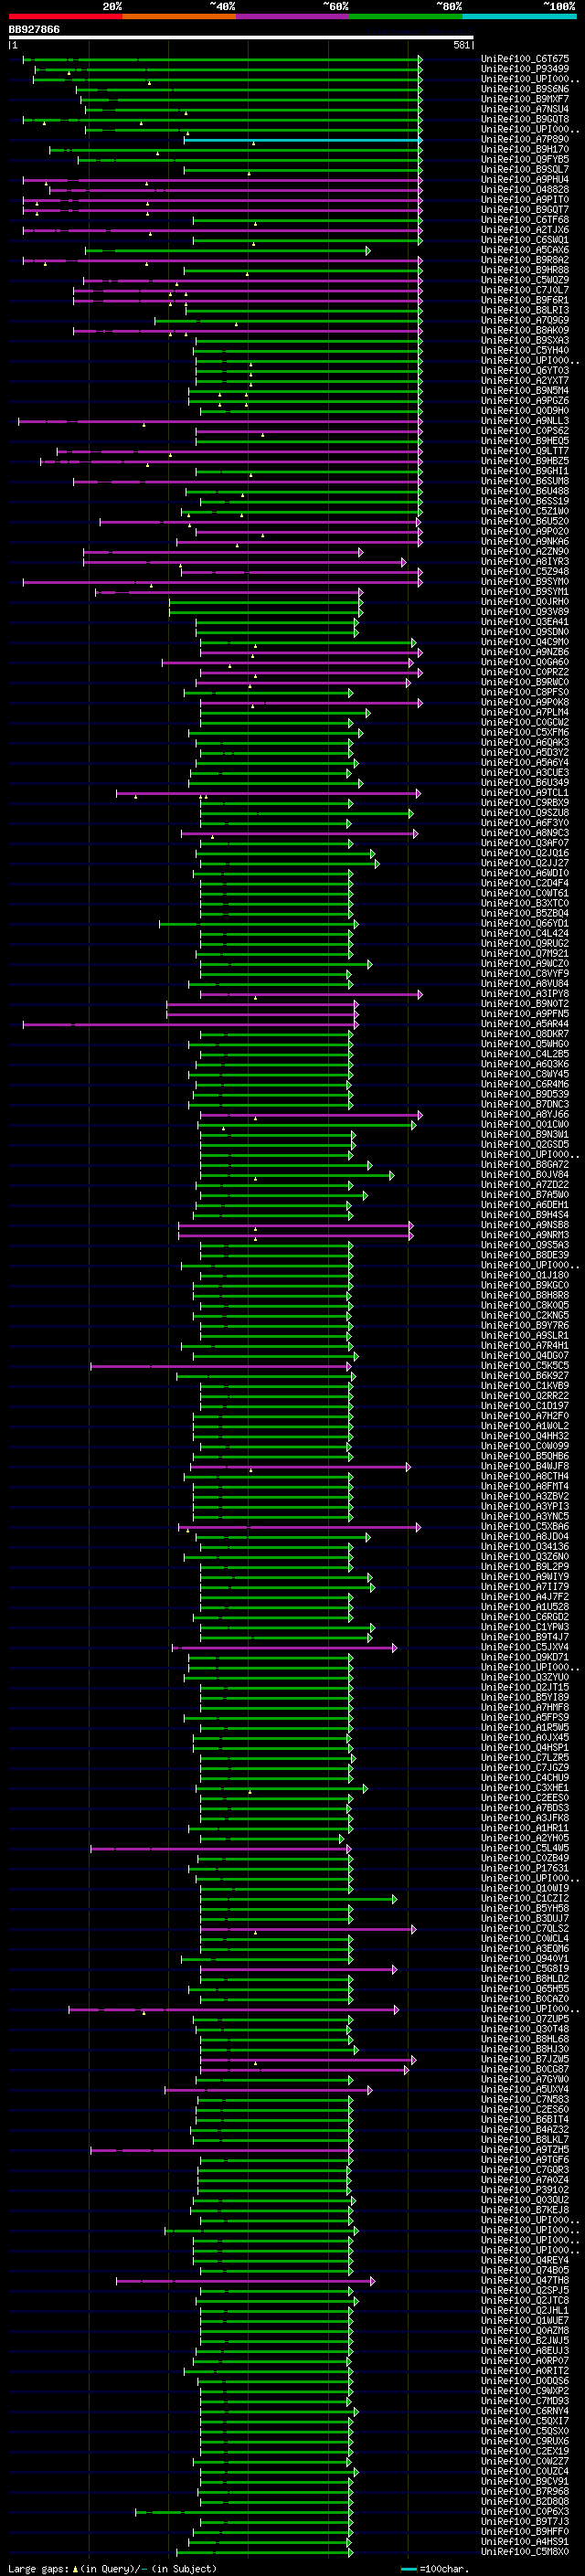The width and height of the screenshot is (585, 2576).
Task: Select the UniRef100_B9H170 label
Action: tap(525, 149)
